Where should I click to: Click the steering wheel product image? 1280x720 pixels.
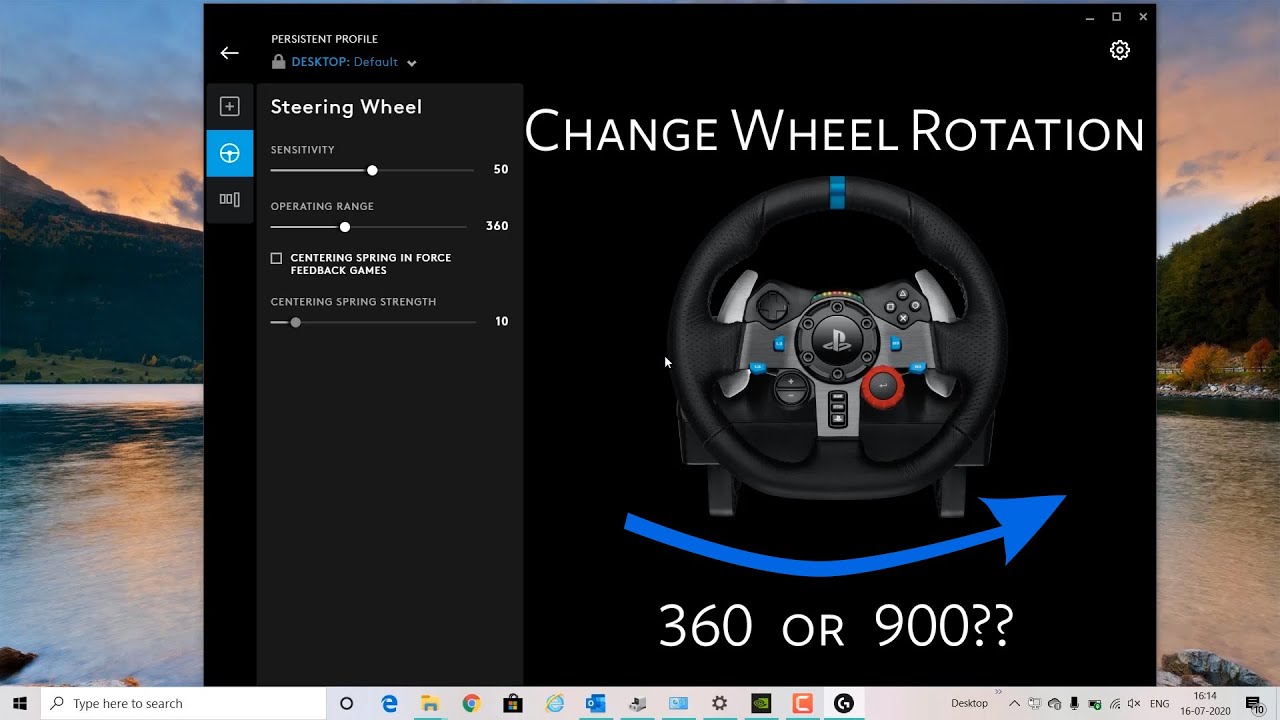(838, 345)
